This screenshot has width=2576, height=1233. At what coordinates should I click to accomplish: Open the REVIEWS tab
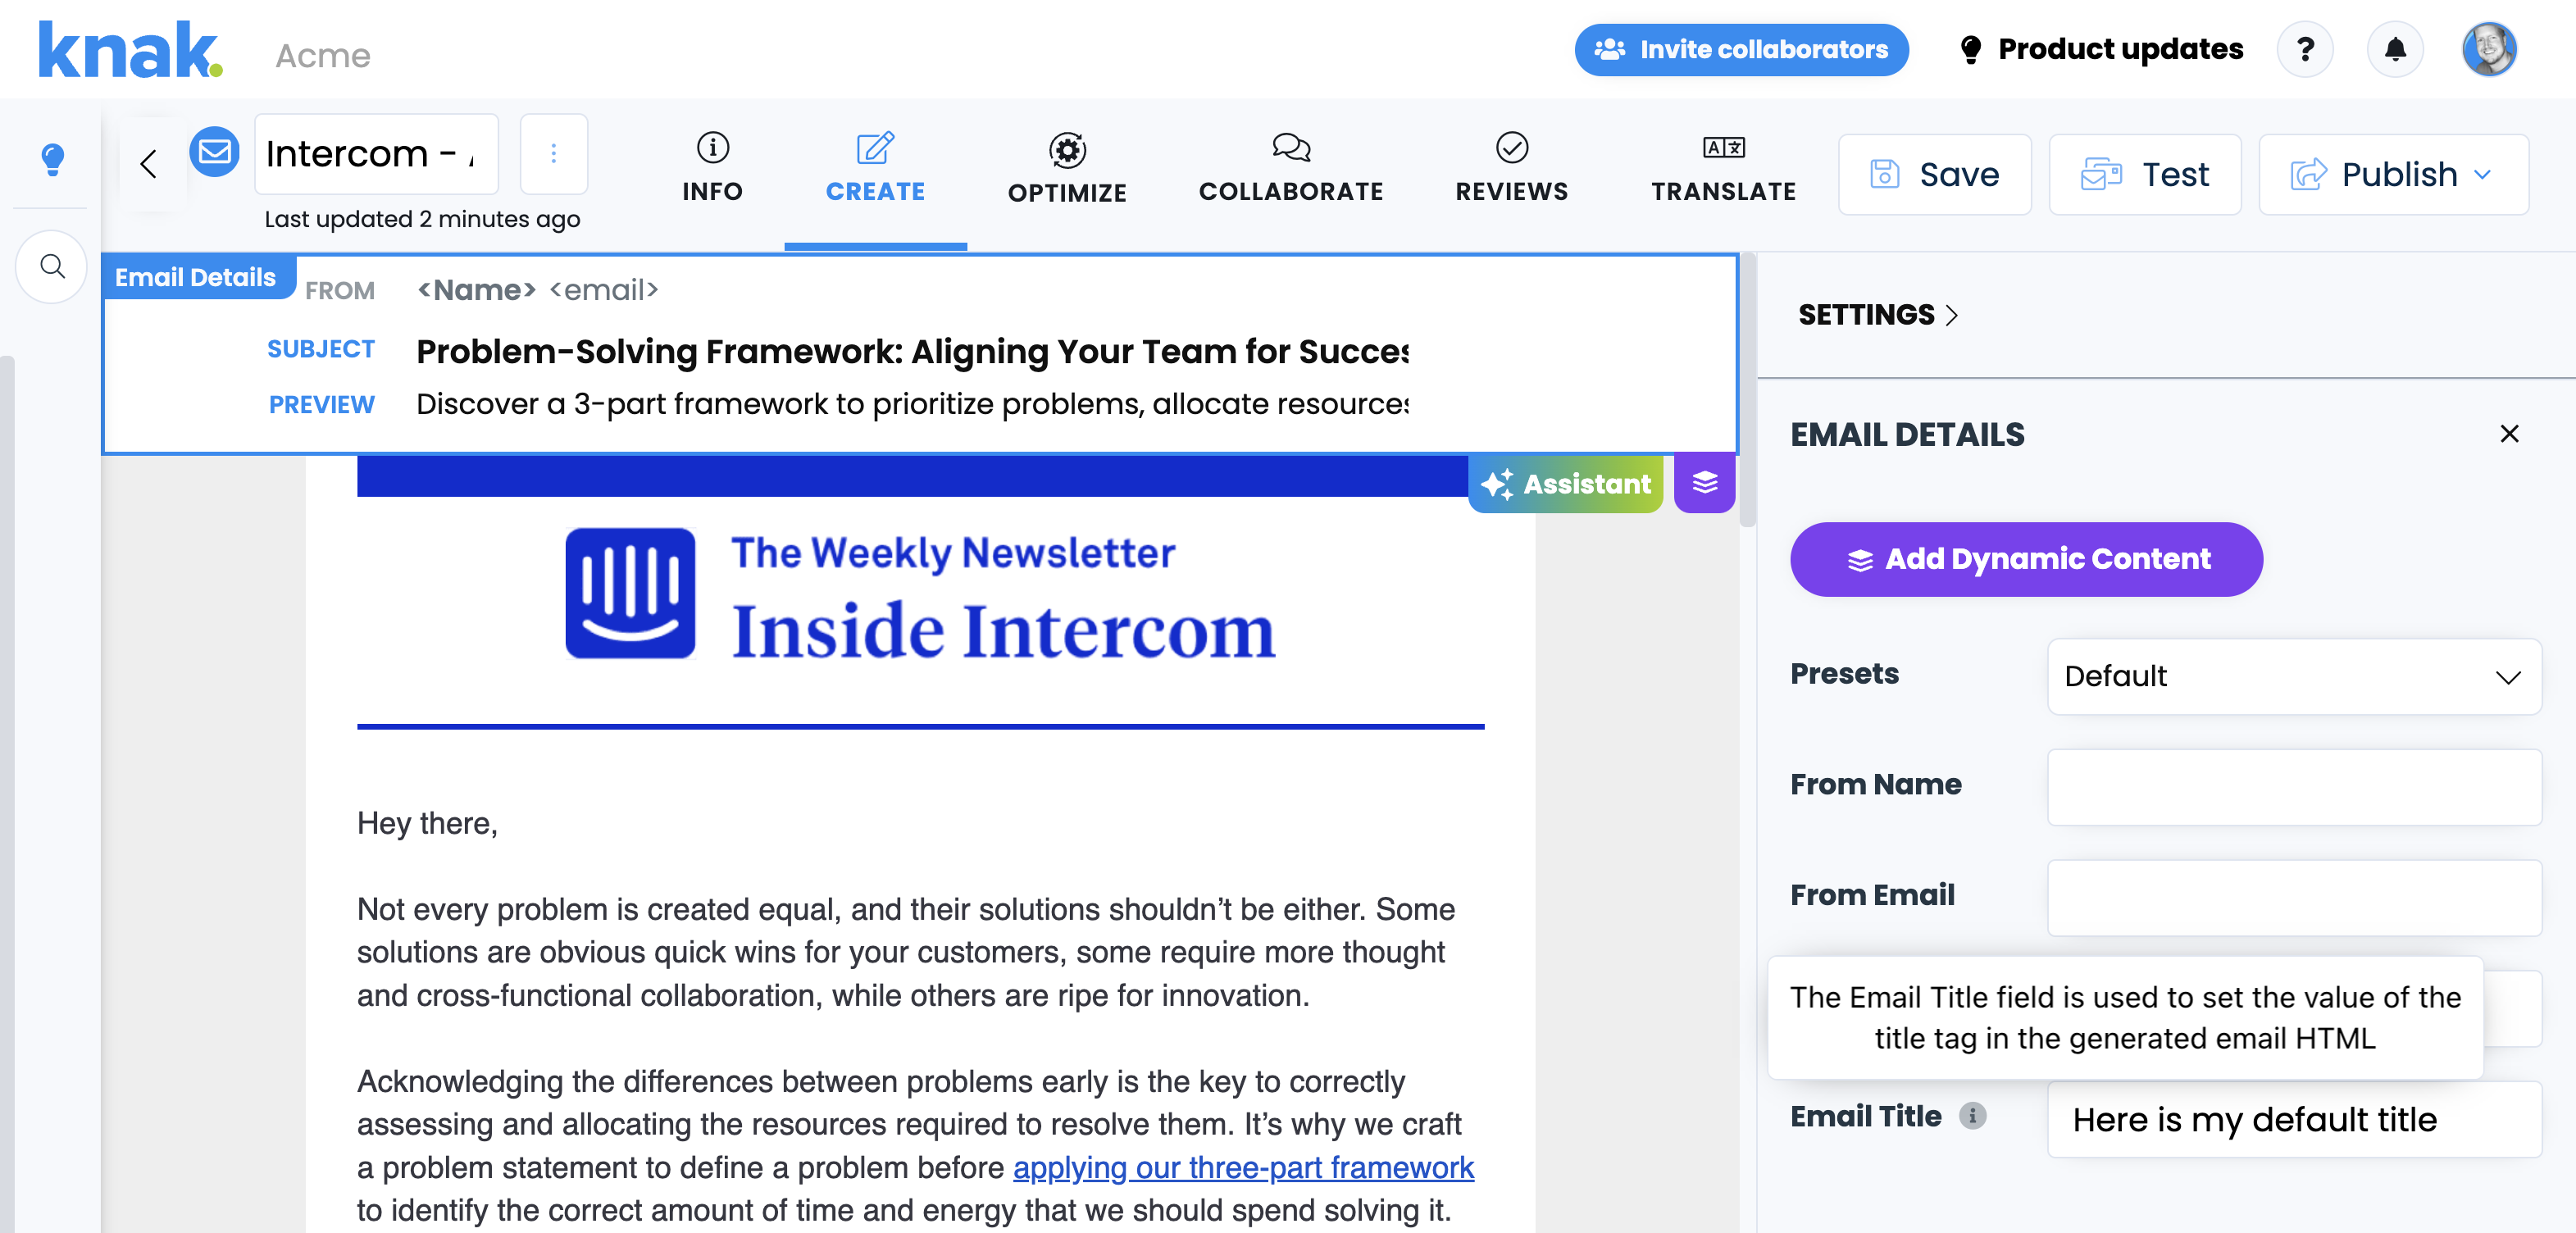click(x=1511, y=168)
